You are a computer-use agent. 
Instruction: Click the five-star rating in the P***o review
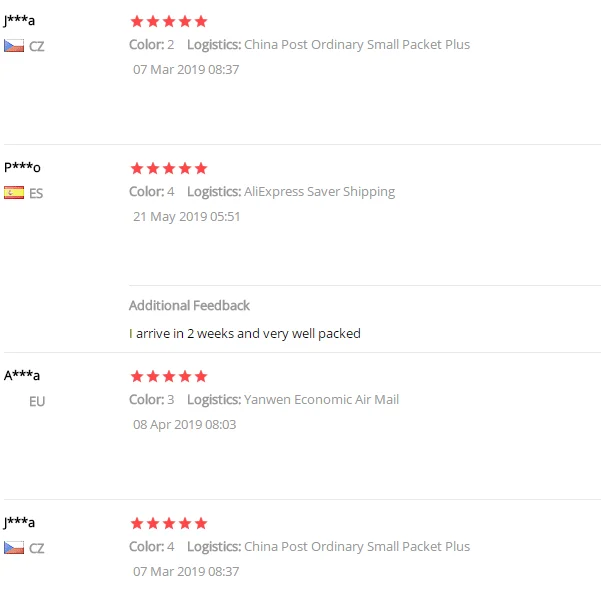click(169, 168)
